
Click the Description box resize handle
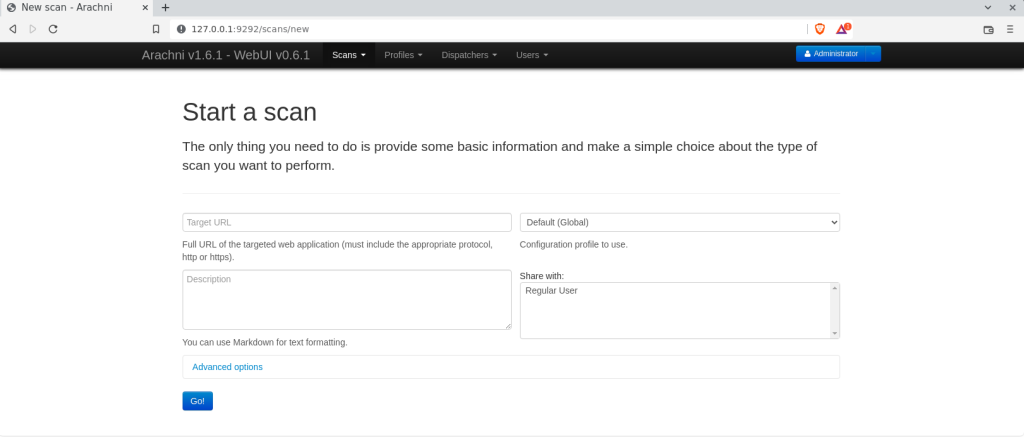(x=507, y=326)
